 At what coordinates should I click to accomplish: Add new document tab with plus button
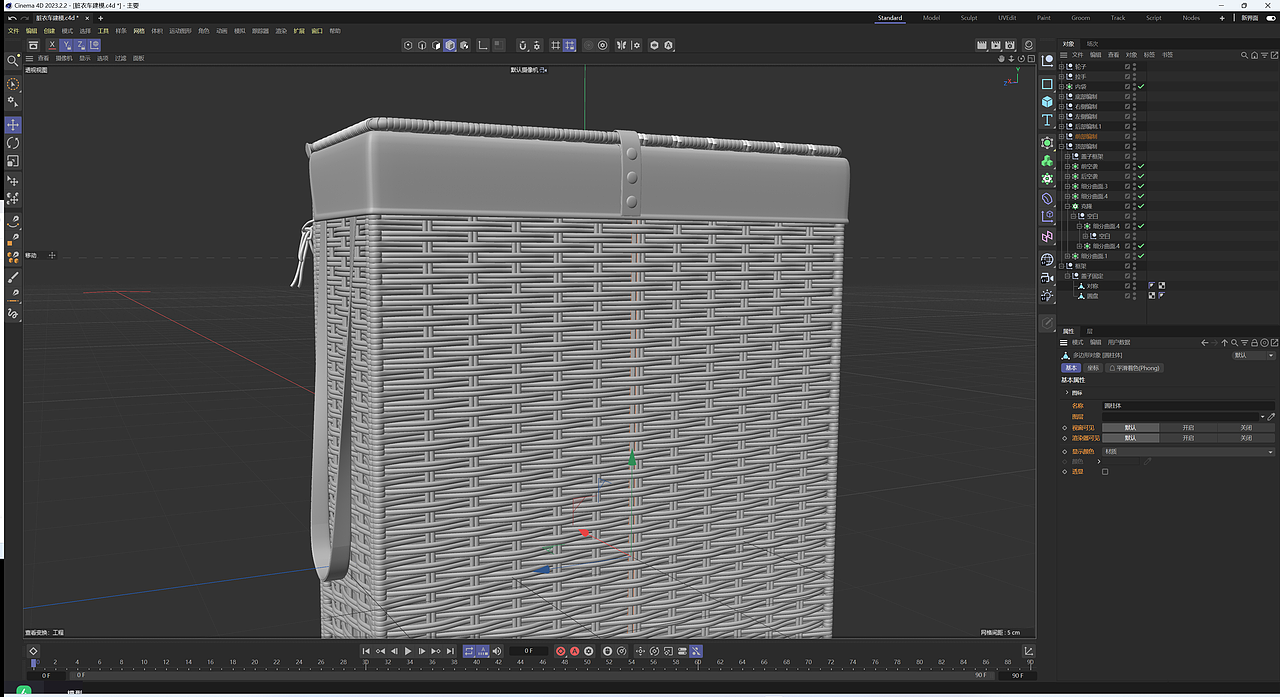[x=100, y=18]
